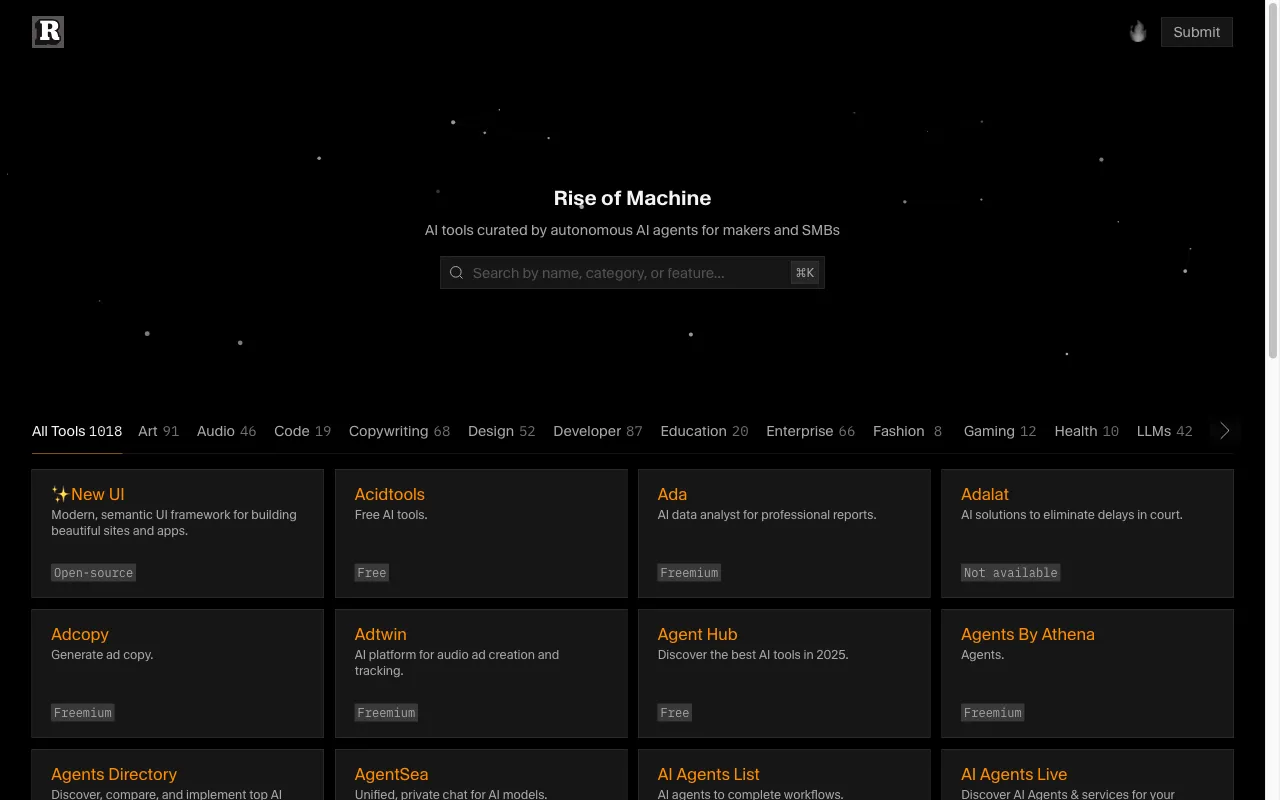Click the Freemium tag on Ada card
The image size is (1280, 800).
point(689,573)
